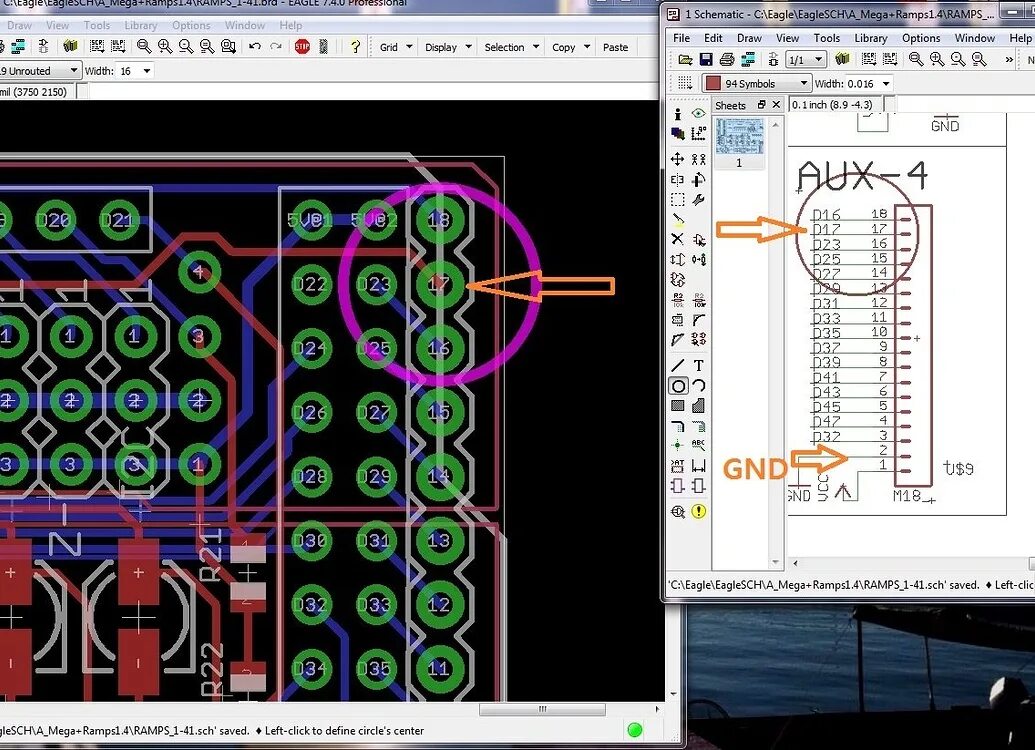This screenshot has width=1035, height=750.
Task: Select the Rotate tool
Action: (698, 180)
